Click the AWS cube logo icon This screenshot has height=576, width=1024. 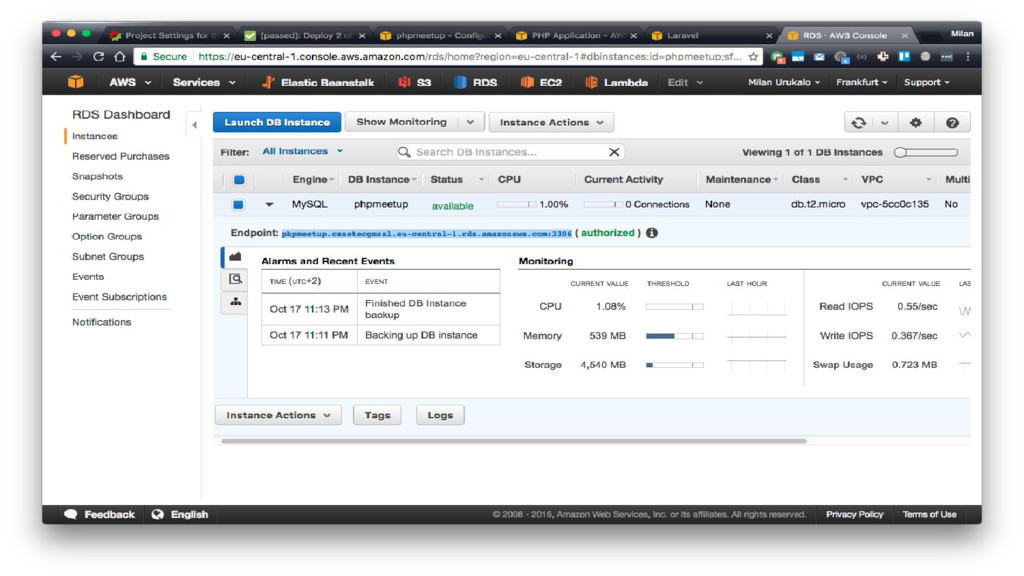pyautogui.click(x=76, y=82)
